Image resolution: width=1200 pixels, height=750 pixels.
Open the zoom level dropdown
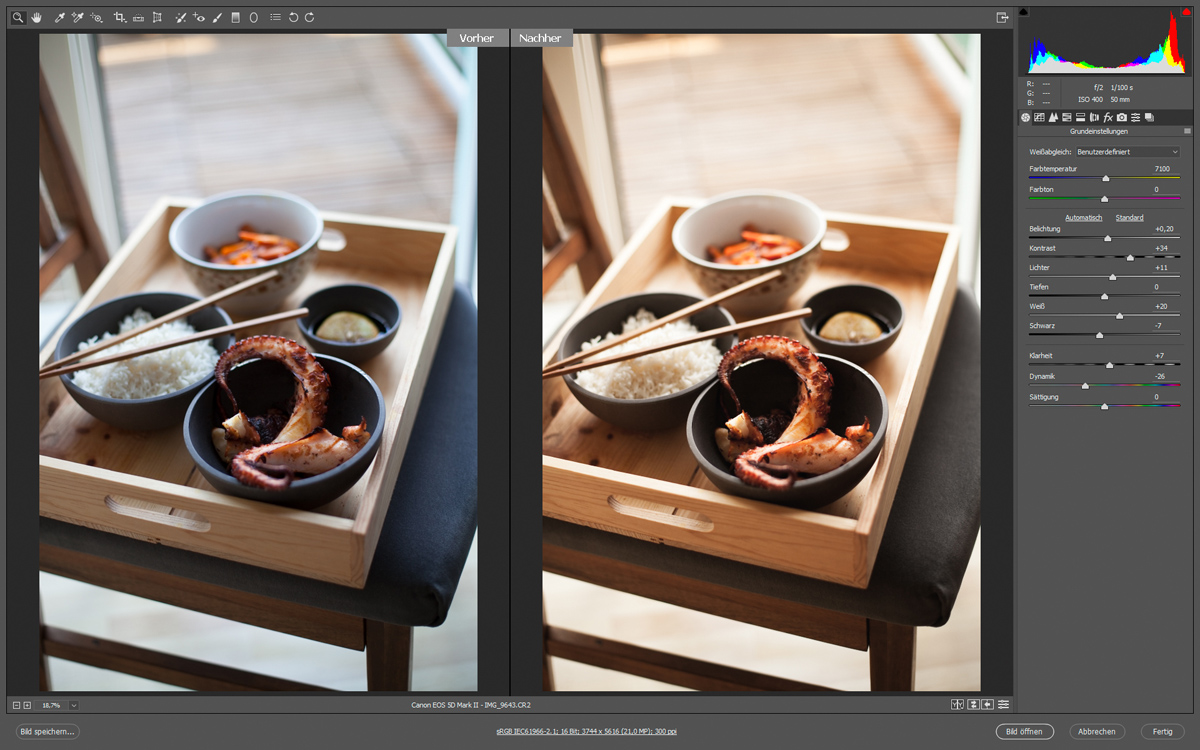pyautogui.click(x=74, y=705)
